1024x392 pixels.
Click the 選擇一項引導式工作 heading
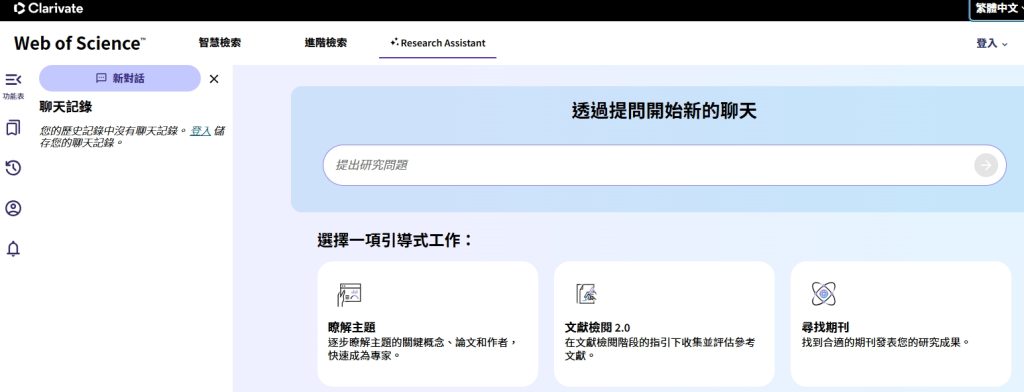(x=395, y=240)
